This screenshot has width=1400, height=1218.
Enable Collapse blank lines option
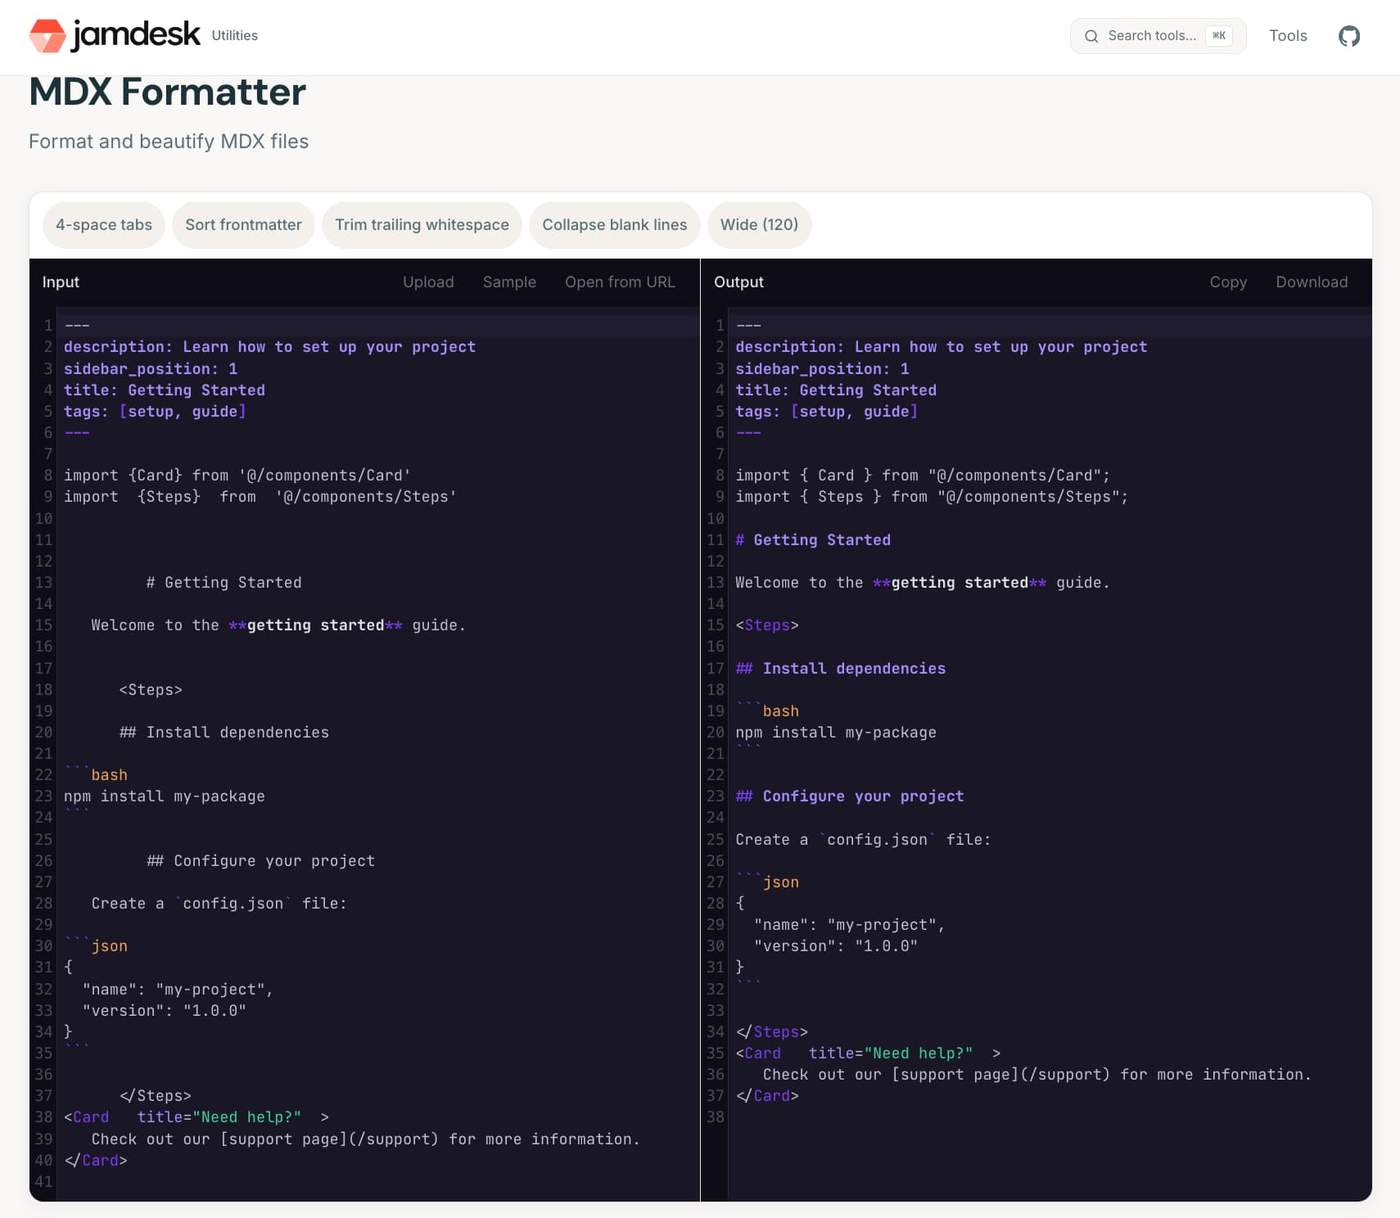point(615,225)
